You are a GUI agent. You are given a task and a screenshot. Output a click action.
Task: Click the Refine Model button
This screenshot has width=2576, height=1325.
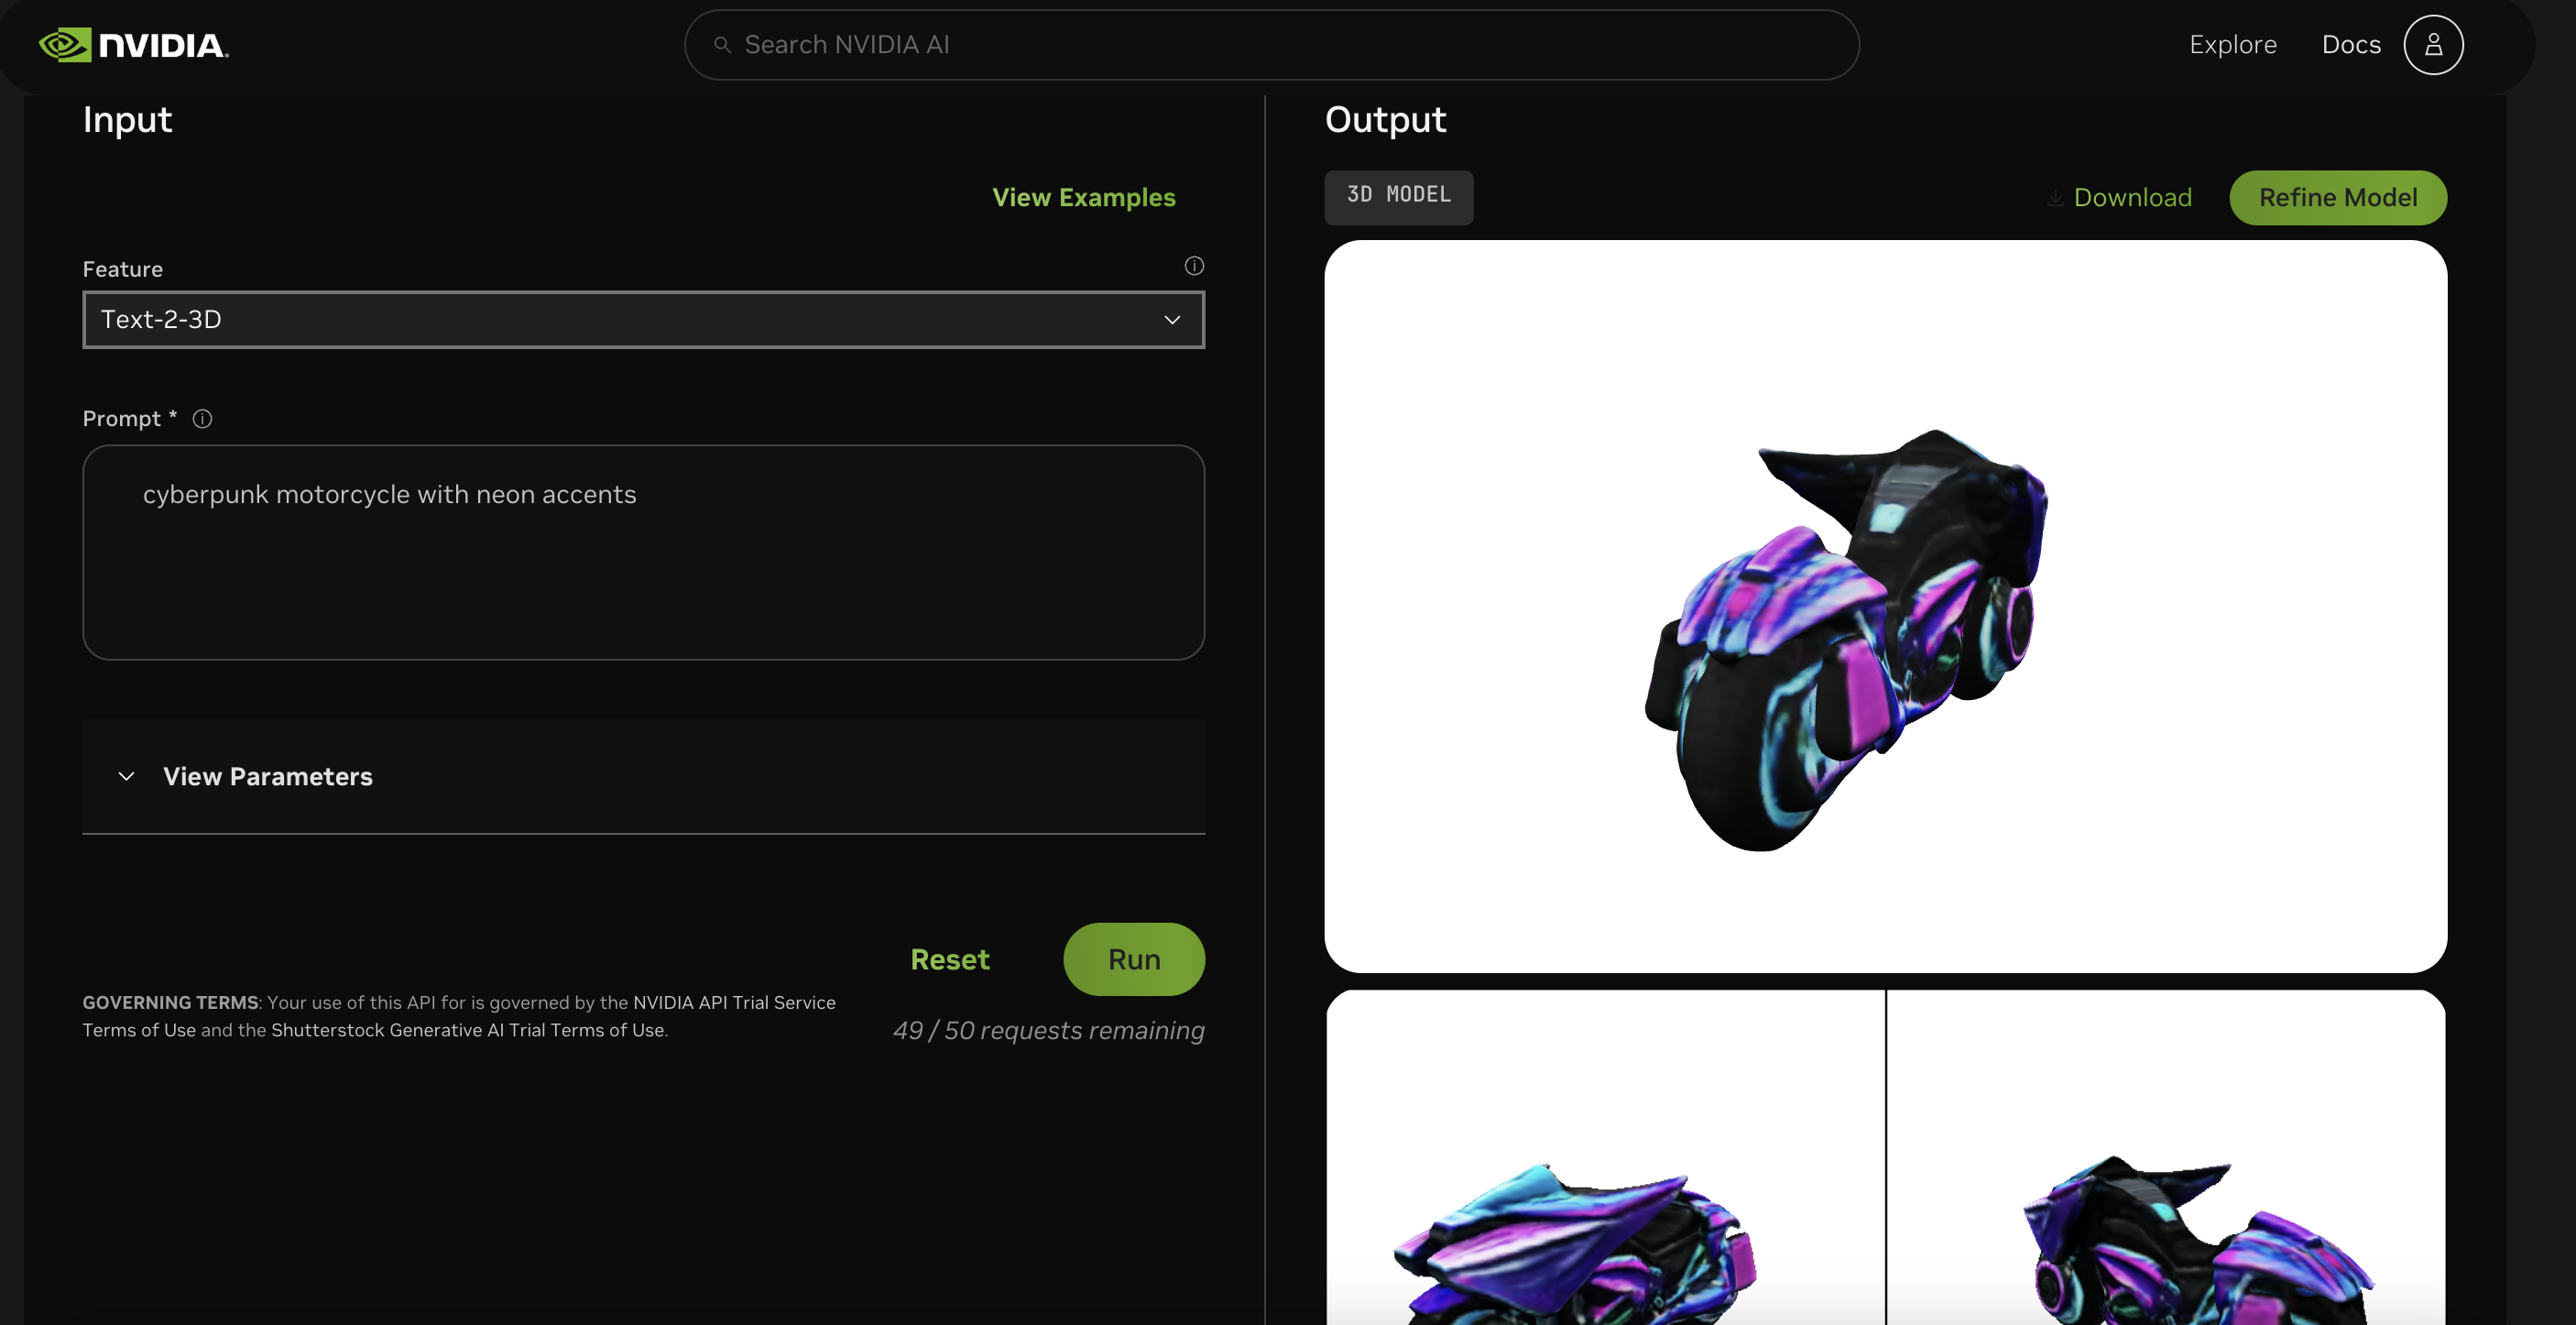click(2338, 198)
